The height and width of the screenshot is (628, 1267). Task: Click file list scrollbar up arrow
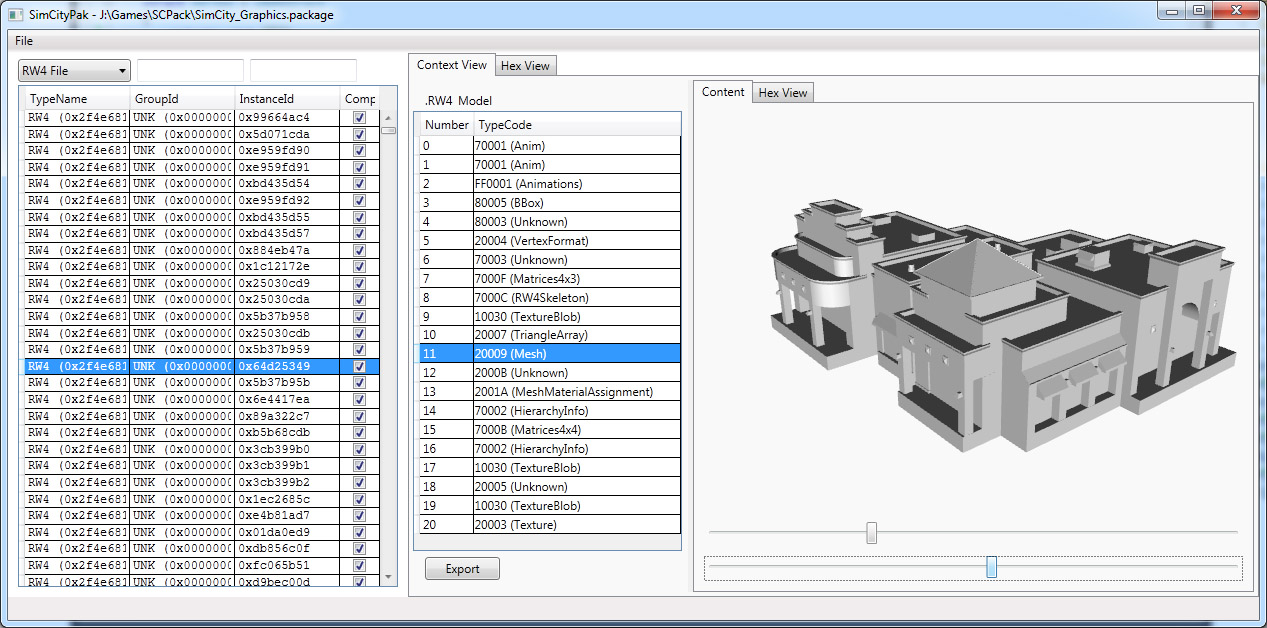pyautogui.click(x=388, y=117)
